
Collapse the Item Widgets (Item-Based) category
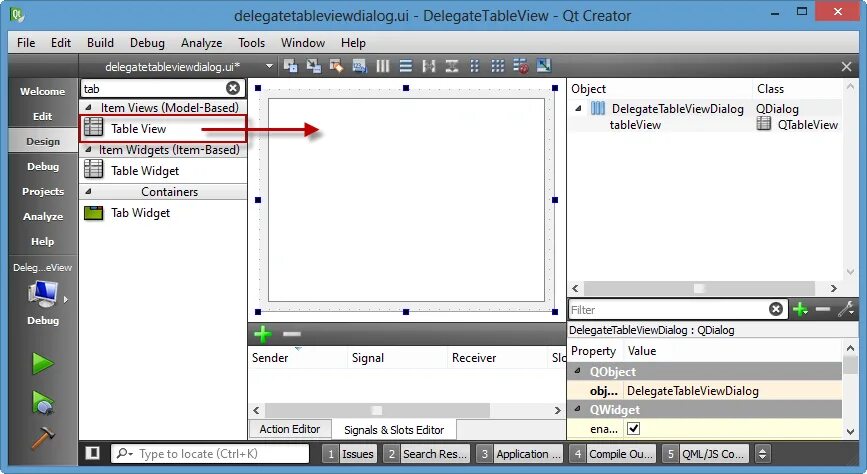(x=88, y=149)
